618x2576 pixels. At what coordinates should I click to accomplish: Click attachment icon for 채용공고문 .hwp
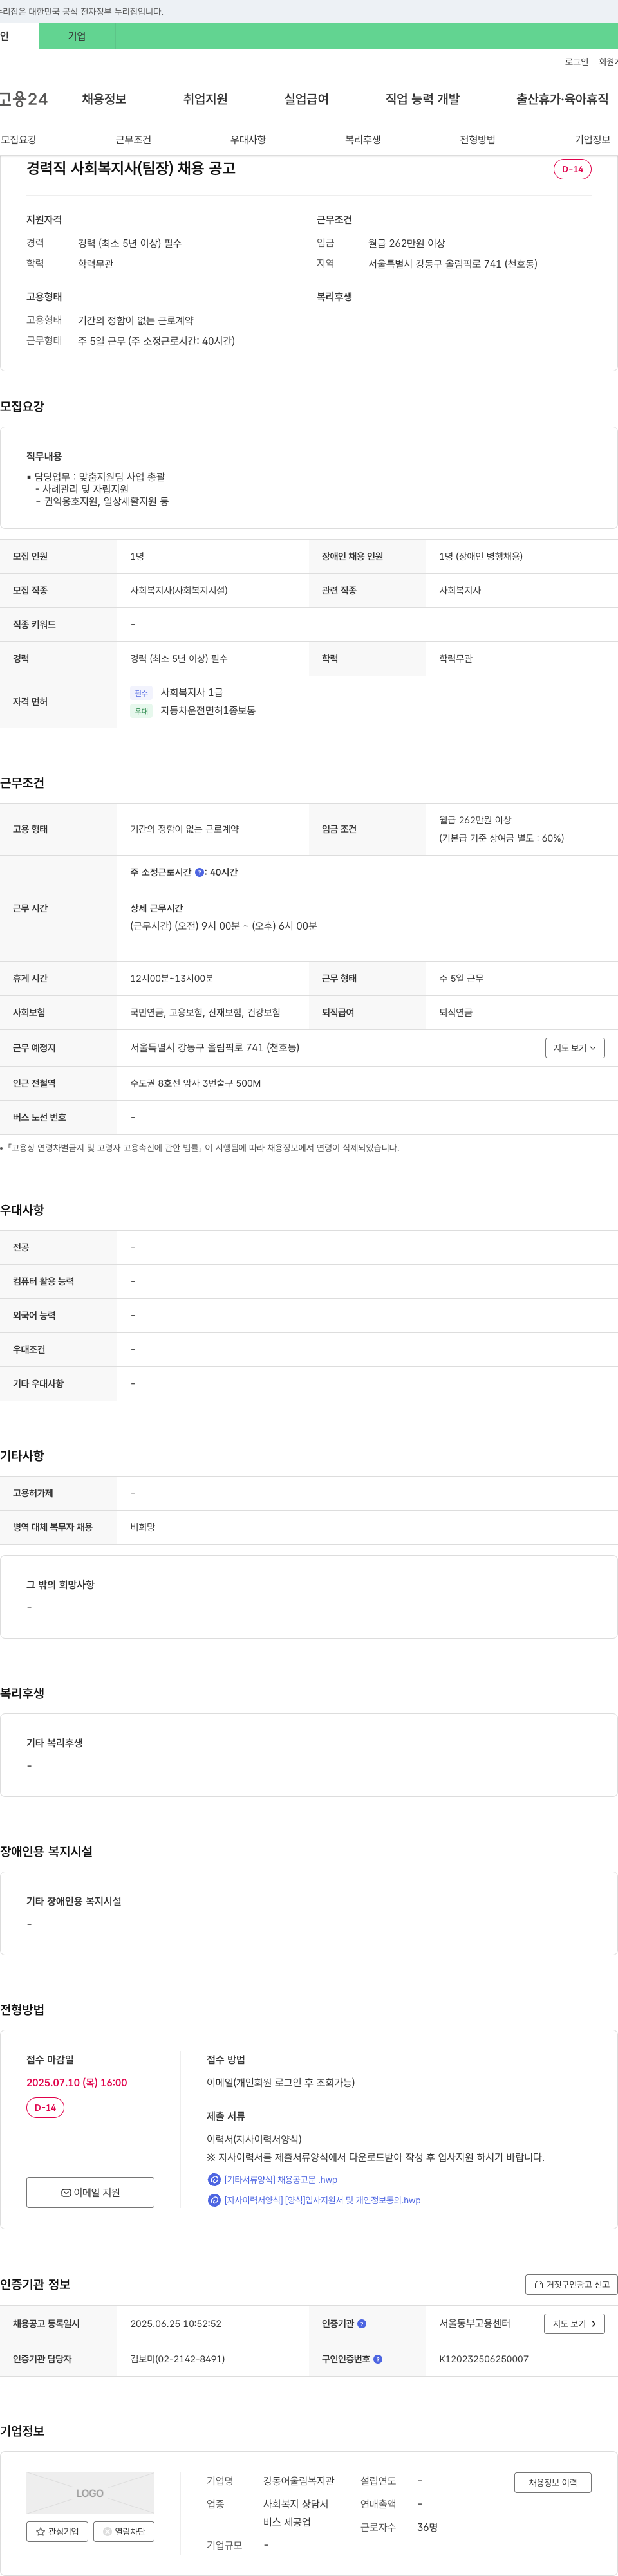pyautogui.click(x=214, y=2180)
